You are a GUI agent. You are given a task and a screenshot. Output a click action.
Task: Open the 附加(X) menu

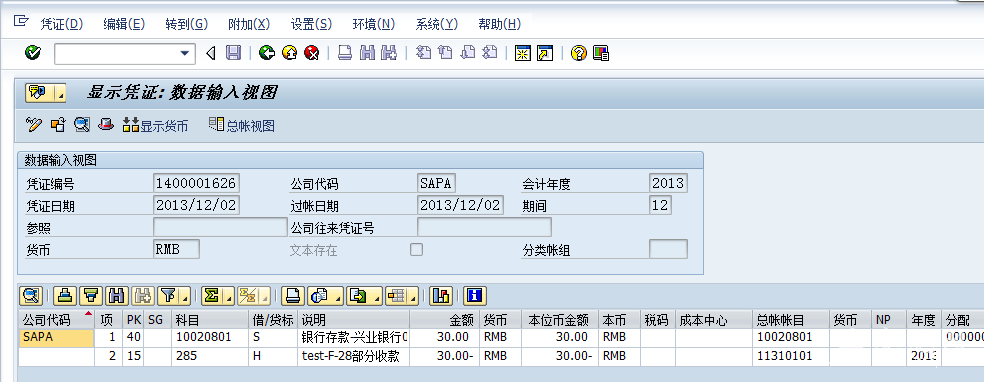click(249, 24)
